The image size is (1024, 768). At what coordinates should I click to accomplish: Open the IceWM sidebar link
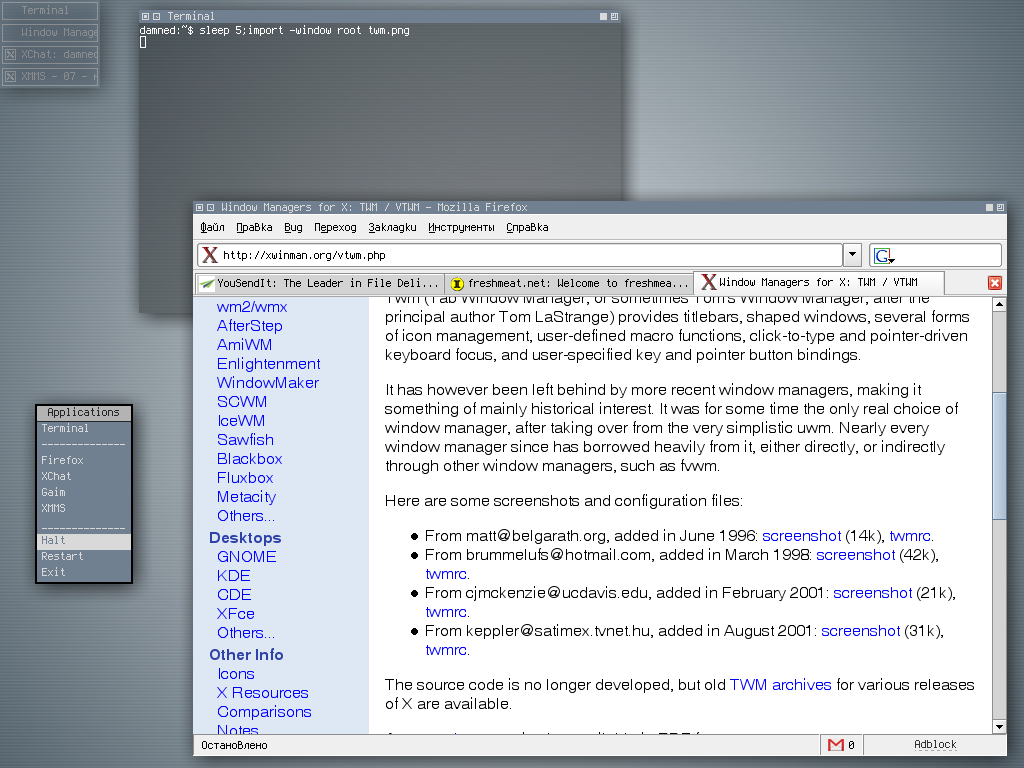241,421
